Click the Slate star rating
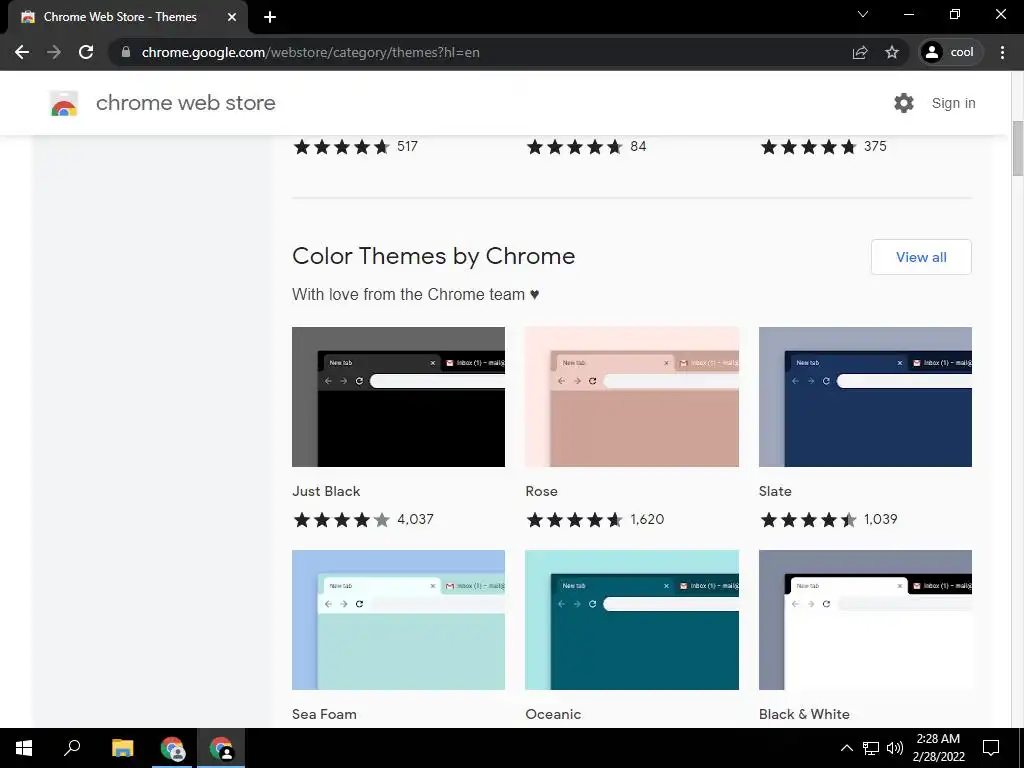 808,520
